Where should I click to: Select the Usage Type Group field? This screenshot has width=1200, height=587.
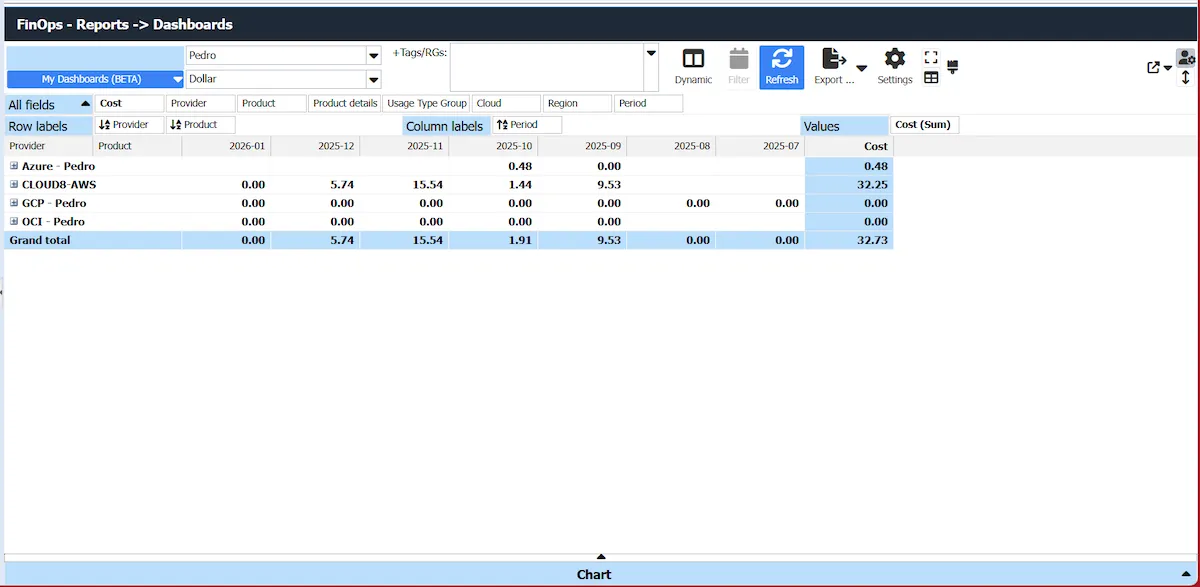coord(427,103)
